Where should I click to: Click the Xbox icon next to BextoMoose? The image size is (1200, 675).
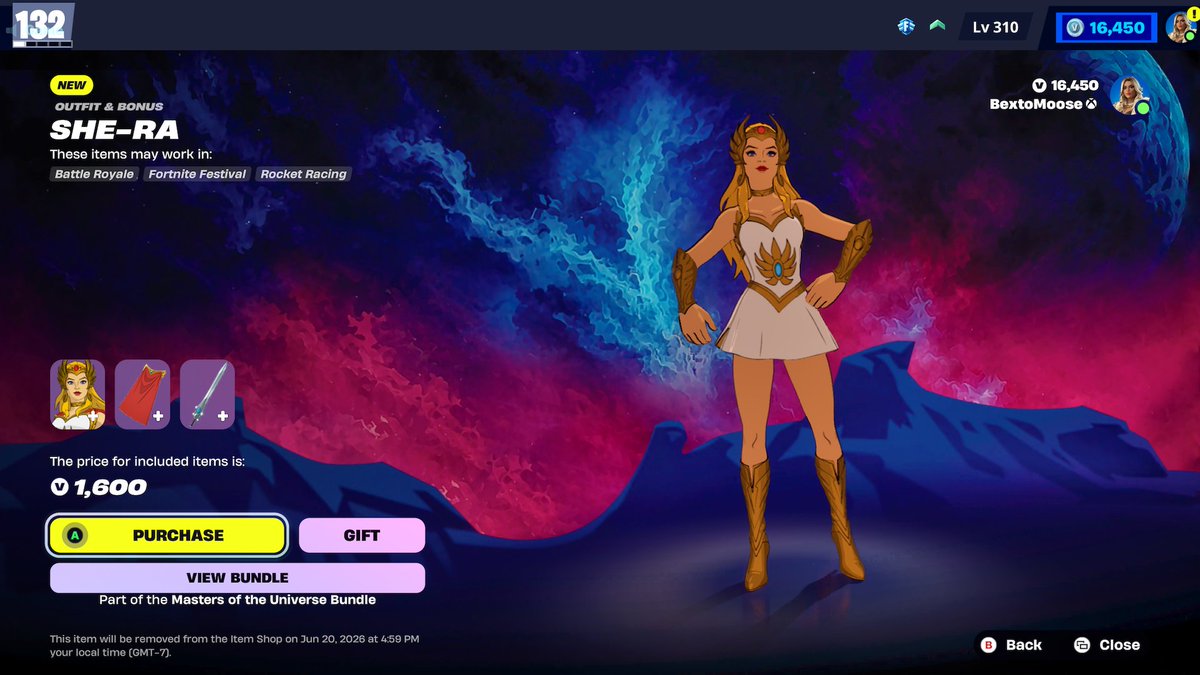[x=1092, y=104]
